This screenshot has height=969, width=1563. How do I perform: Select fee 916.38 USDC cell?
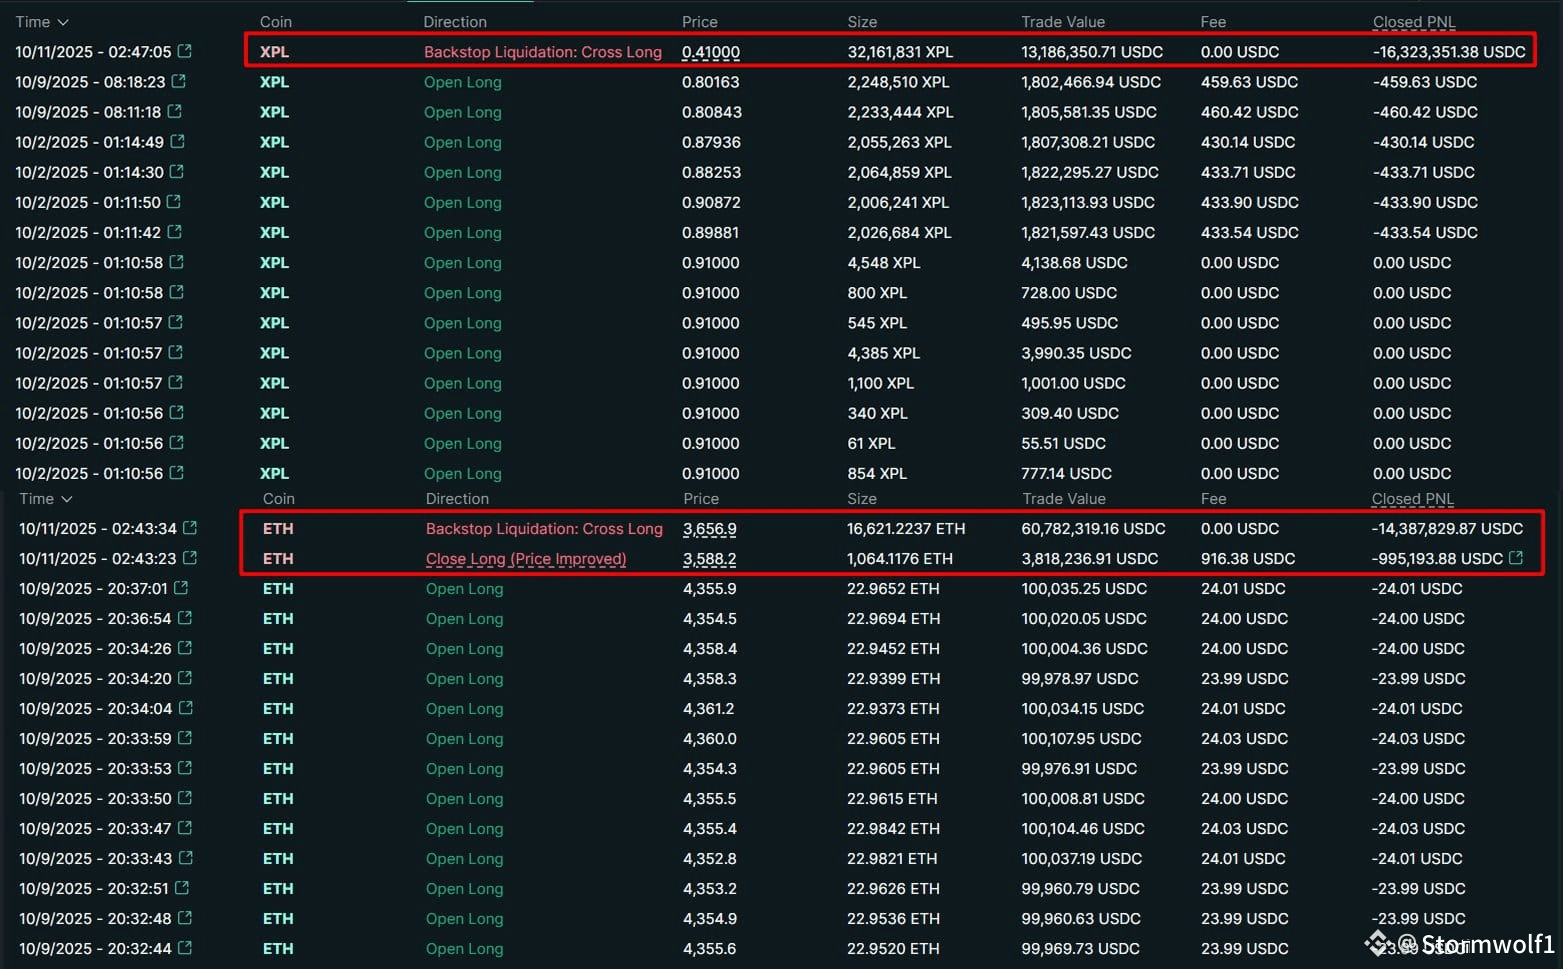click(x=1250, y=559)
